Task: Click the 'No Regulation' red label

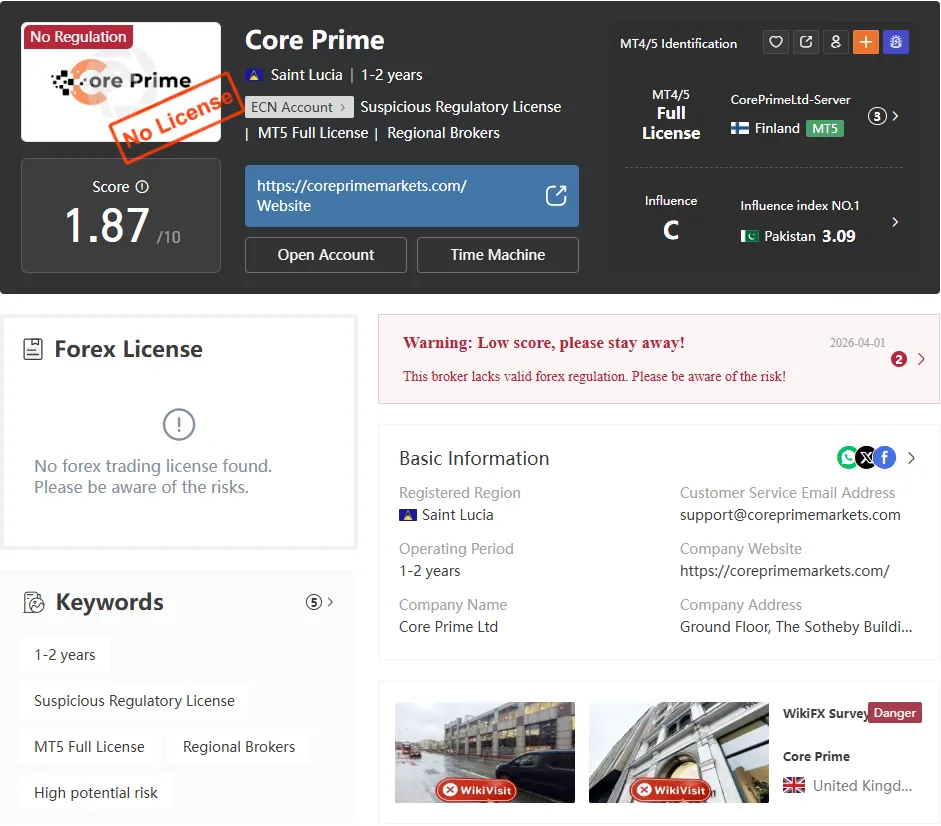Action: [x=78, y=37]
